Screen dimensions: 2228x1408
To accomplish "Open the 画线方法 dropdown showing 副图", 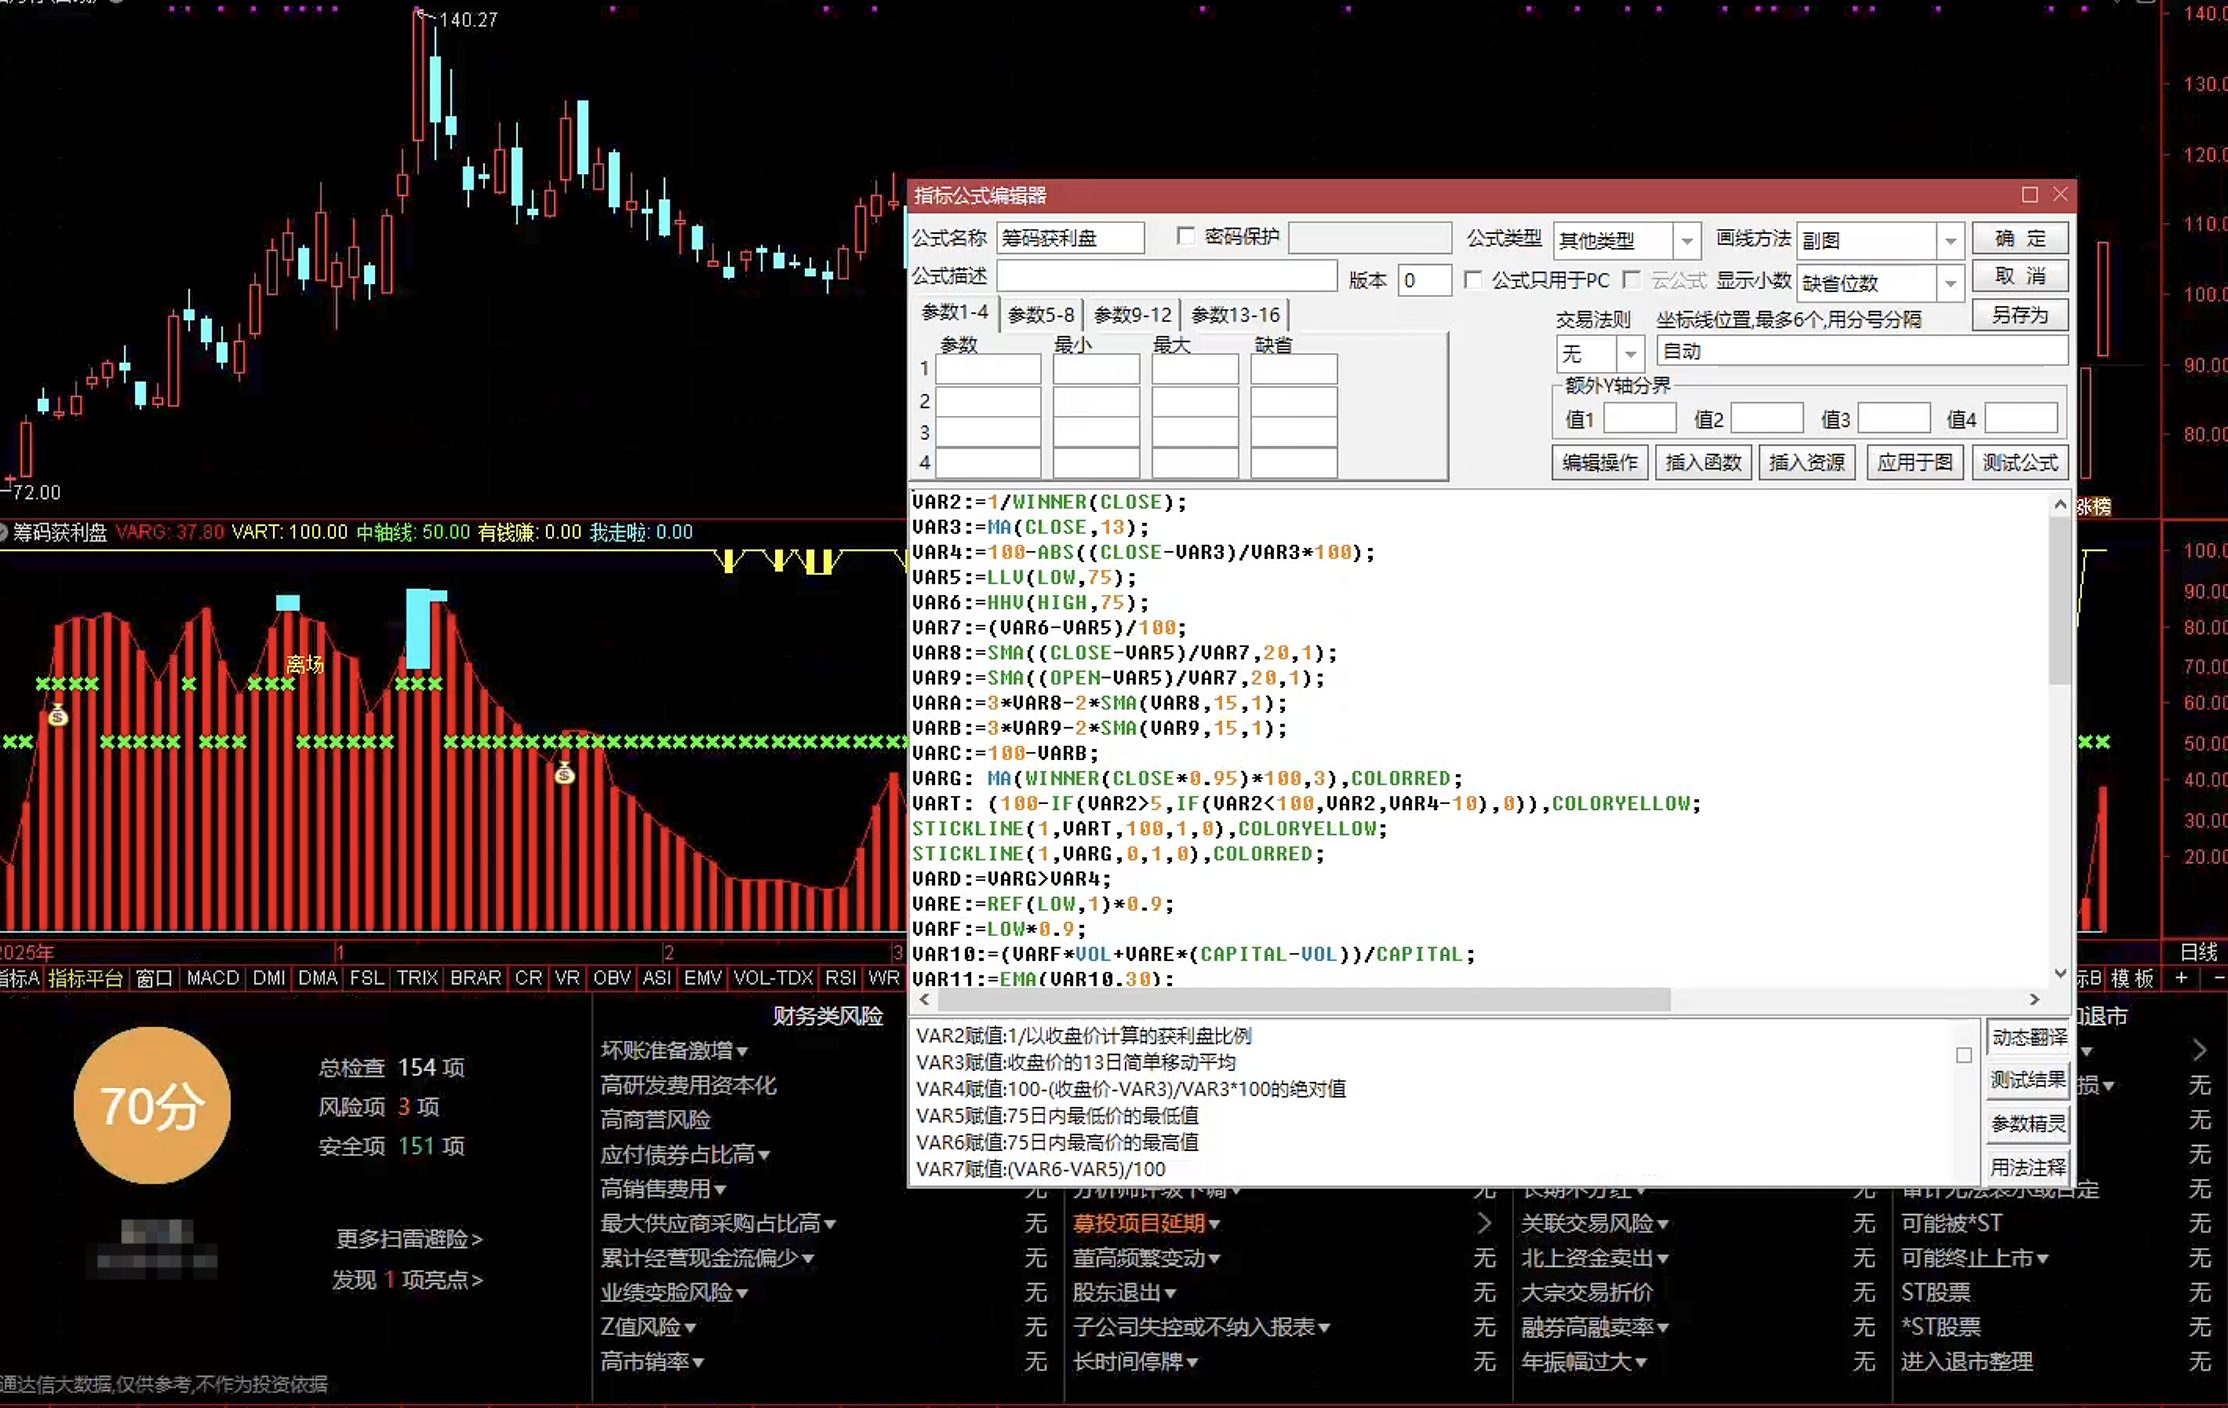I will click(x=1950, y=241).
